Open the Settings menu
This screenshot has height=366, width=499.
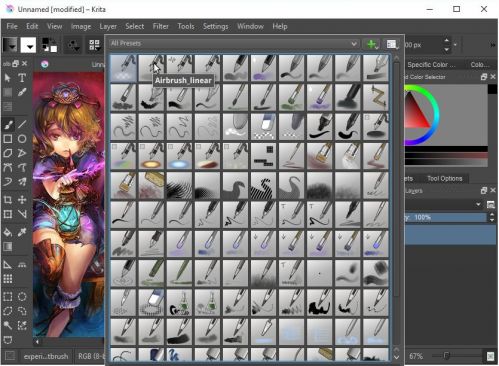point(215,26)
